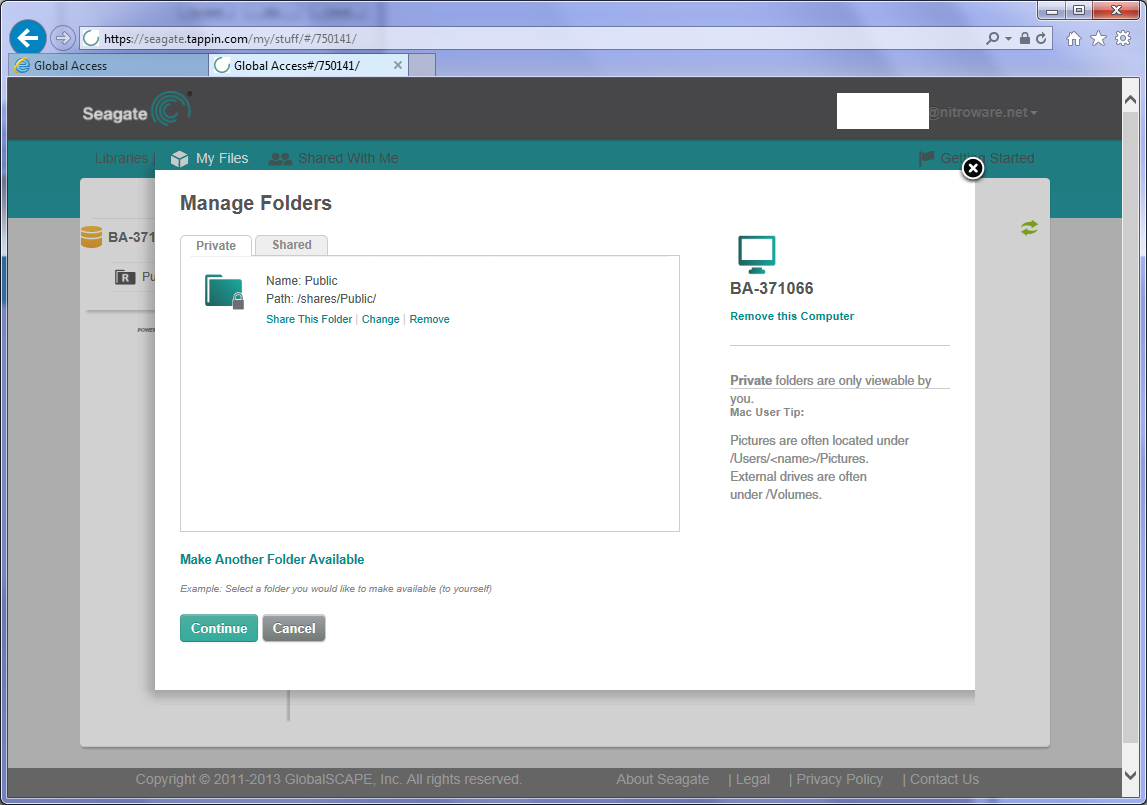Click the browser back arrow button
1147x805 pixels.
(28, 38)
